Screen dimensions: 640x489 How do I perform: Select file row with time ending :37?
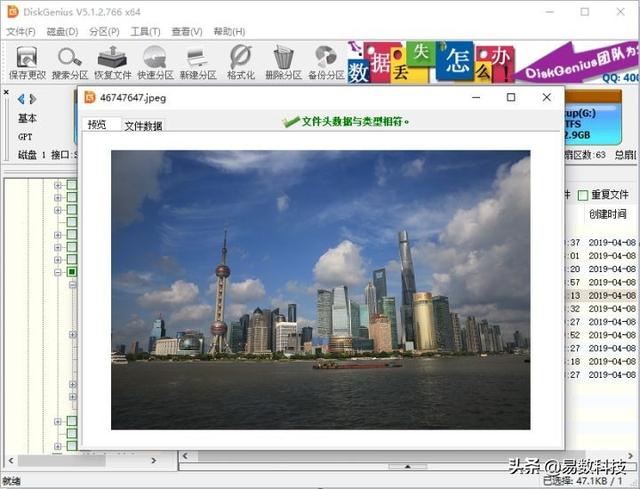tap(602, 242)
